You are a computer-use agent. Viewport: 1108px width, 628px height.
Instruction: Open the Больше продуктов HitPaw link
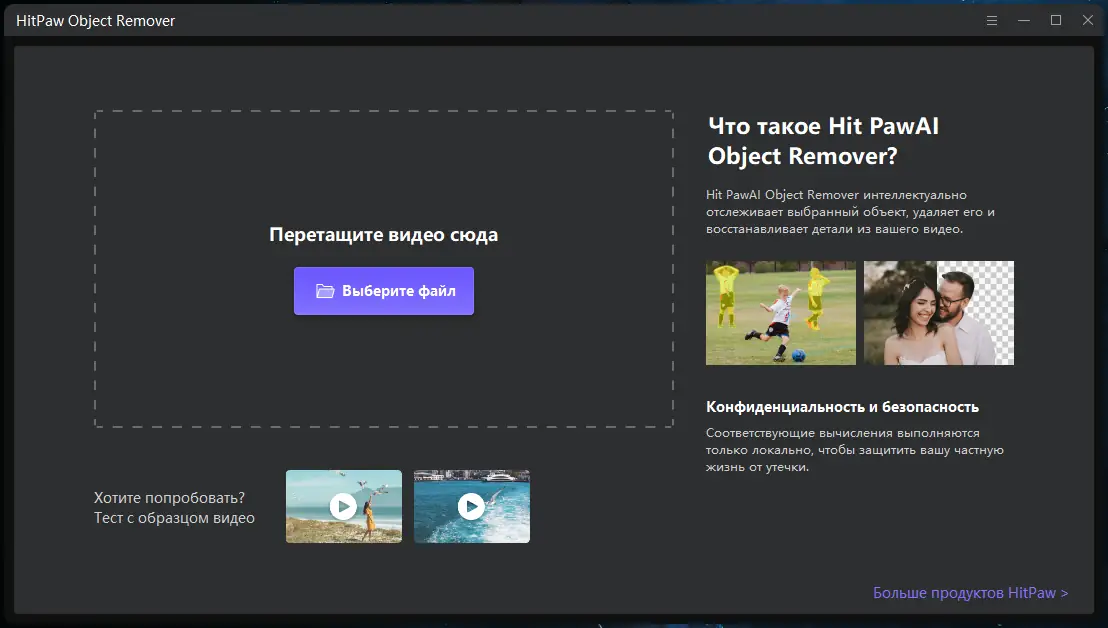[968, 592]
